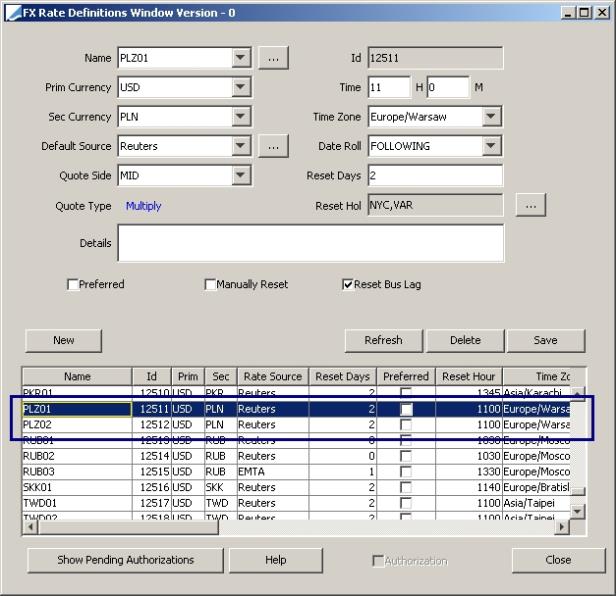Toggle Preferred checkbox in PLZ02 row
This screenshot has width=616, height=596.
pos(406,425)
